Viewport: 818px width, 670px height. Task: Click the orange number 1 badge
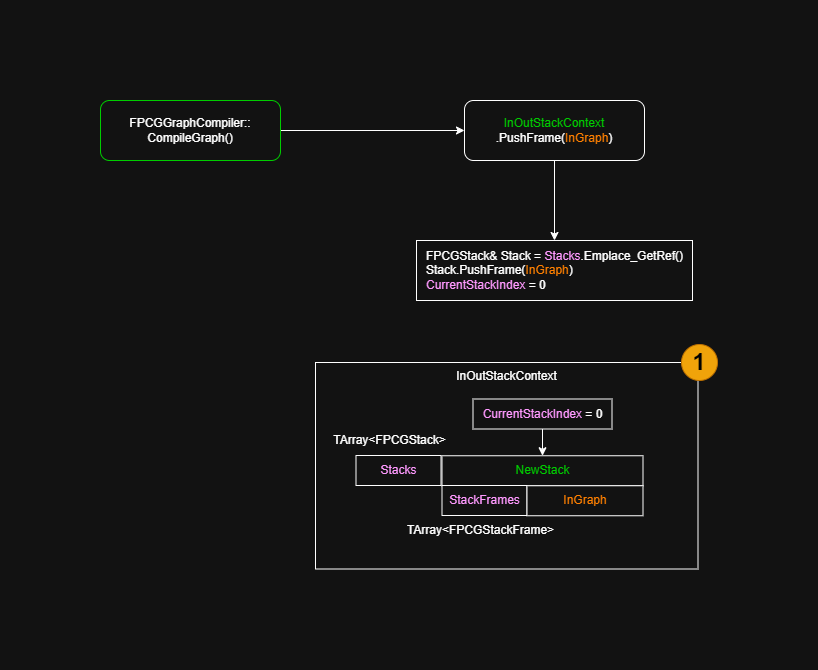coord(699,362)
